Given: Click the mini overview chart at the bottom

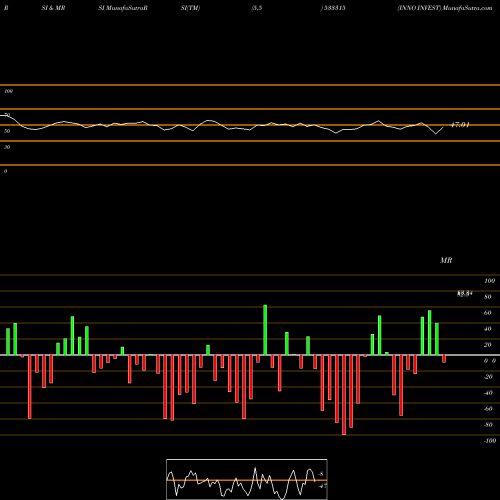Looking at the screenshot, I should tap(247, 479).
